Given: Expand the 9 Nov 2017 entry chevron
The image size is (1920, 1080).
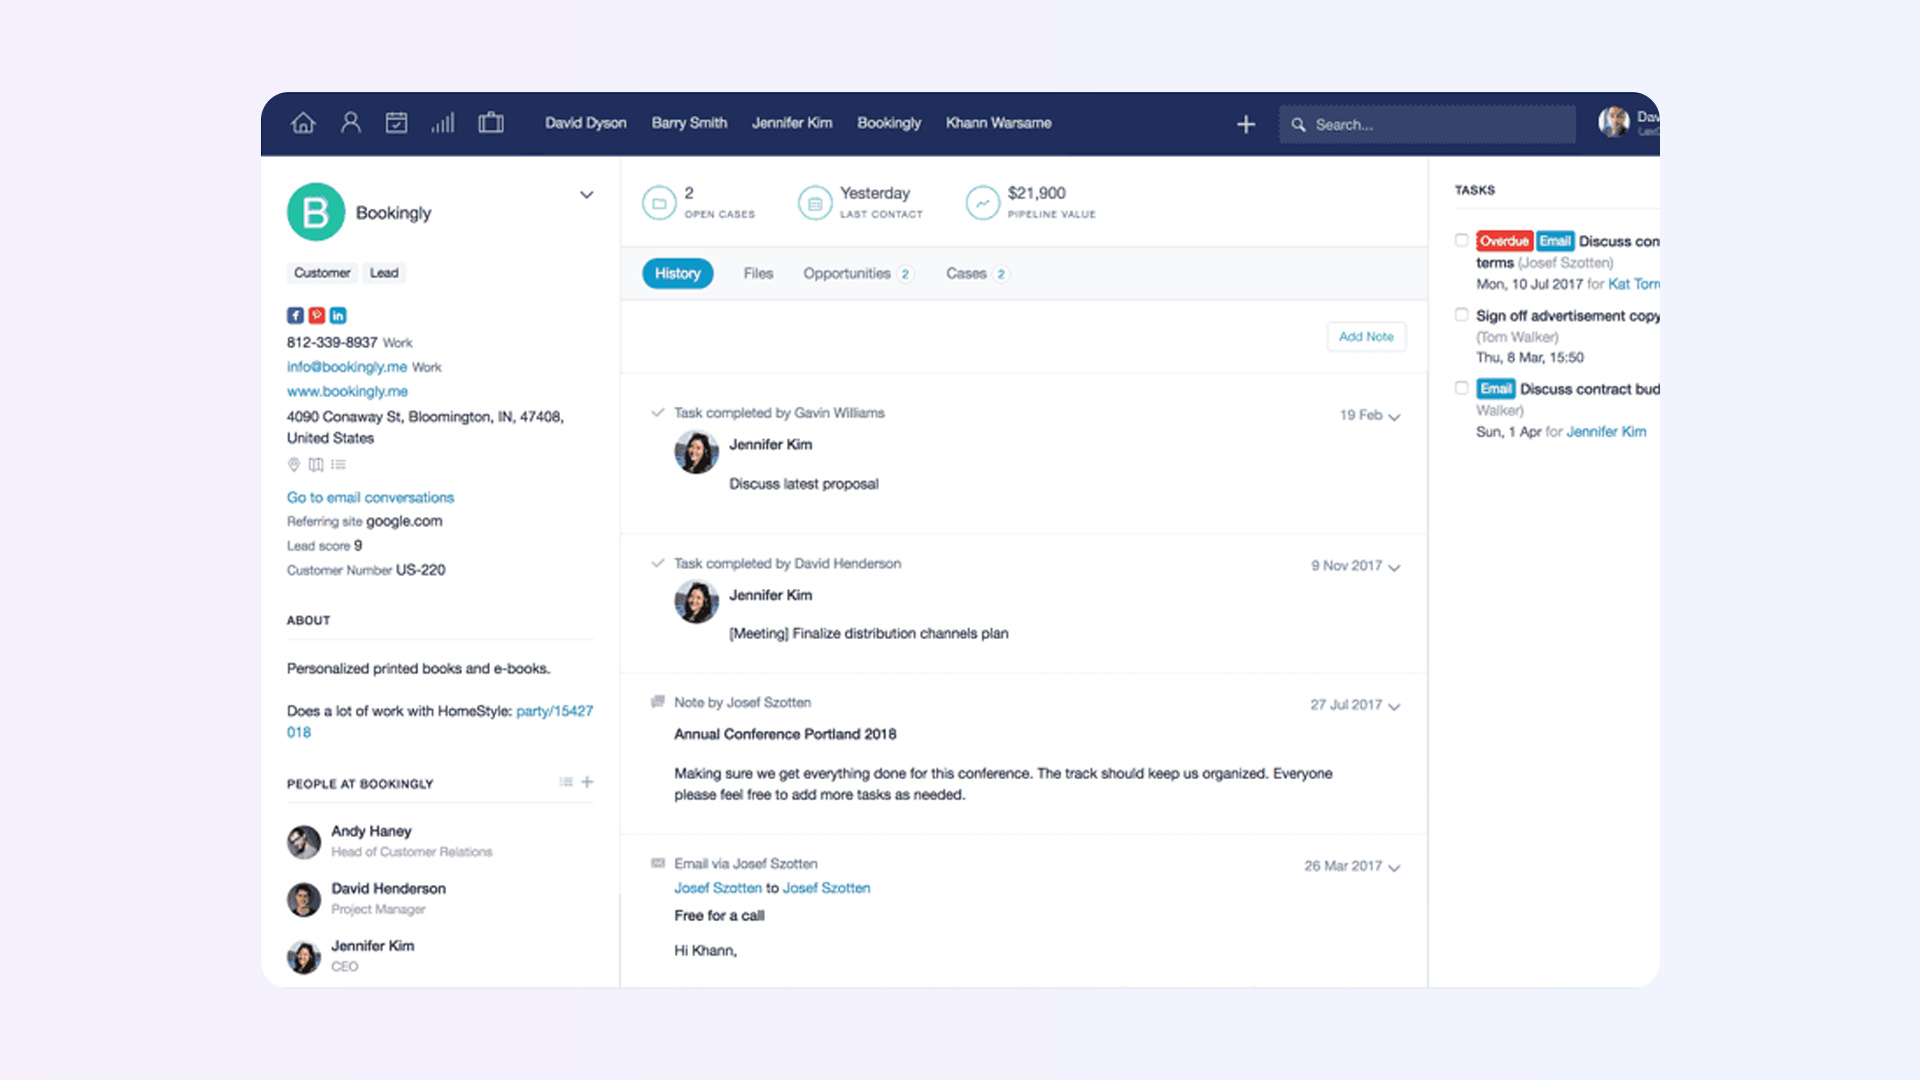Looking at the screenshot, I should 1395,568.
